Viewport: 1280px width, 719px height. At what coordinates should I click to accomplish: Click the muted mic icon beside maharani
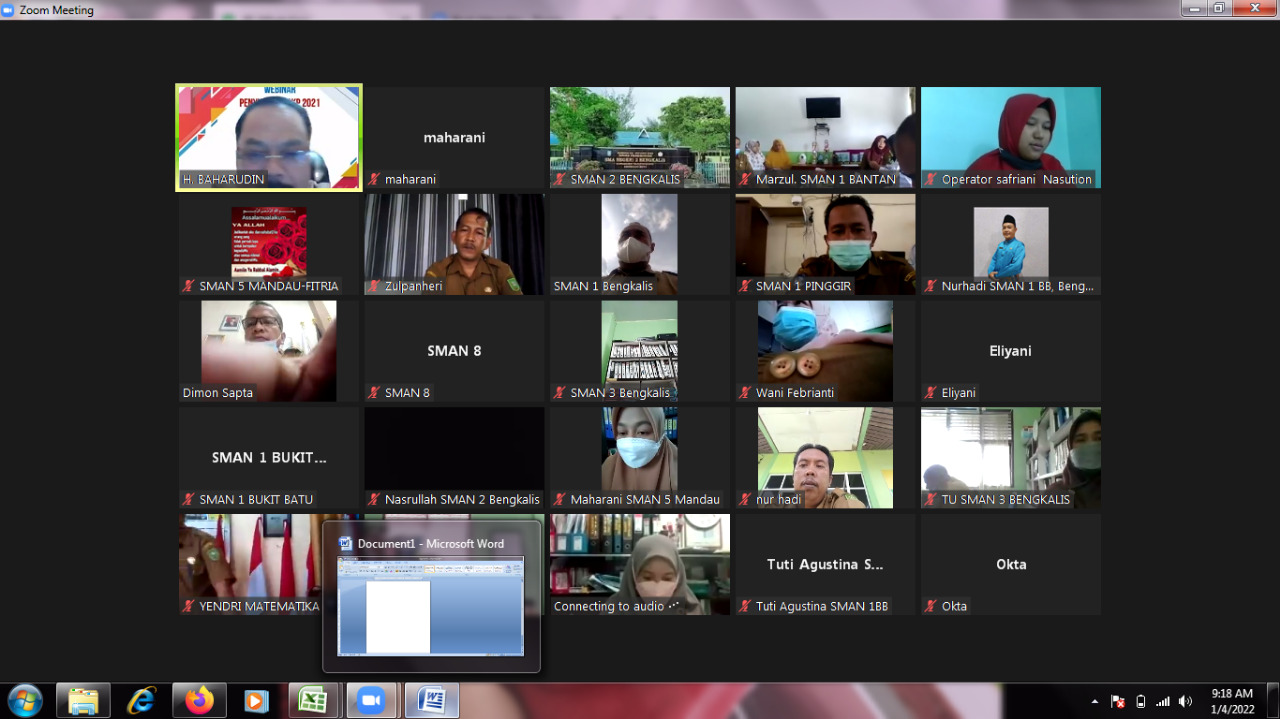[374, 180]
